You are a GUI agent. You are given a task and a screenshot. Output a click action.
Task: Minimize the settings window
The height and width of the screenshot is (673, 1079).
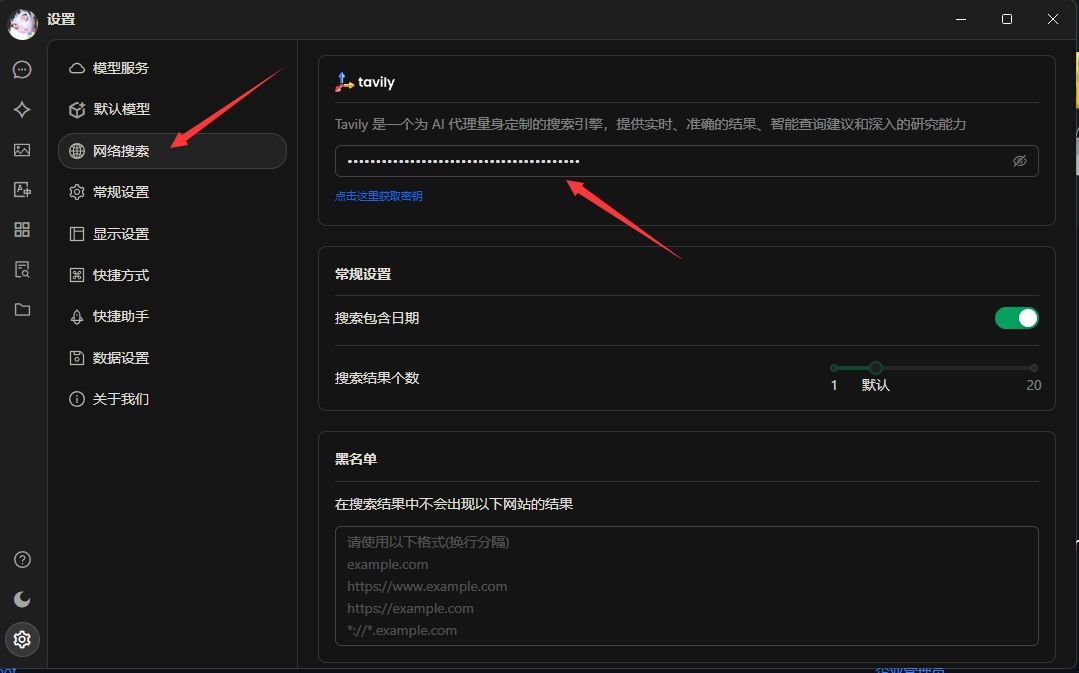click(961, 19)
